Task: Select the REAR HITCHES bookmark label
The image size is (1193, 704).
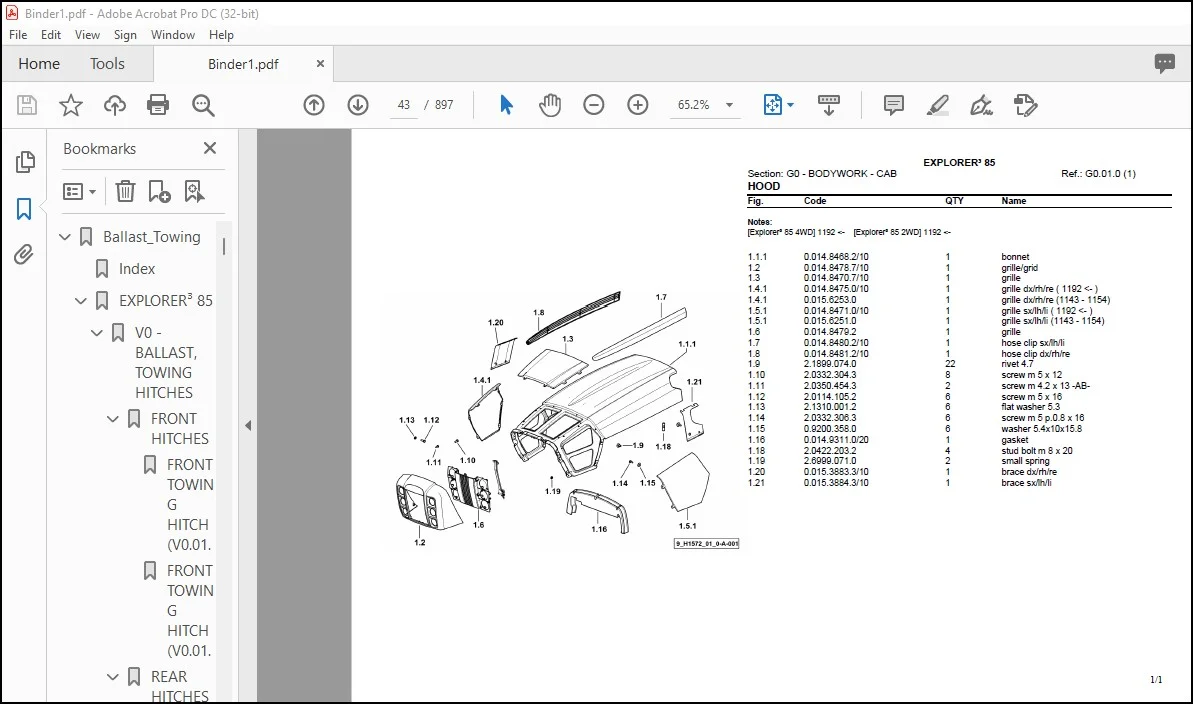Action: coord(180,686)
